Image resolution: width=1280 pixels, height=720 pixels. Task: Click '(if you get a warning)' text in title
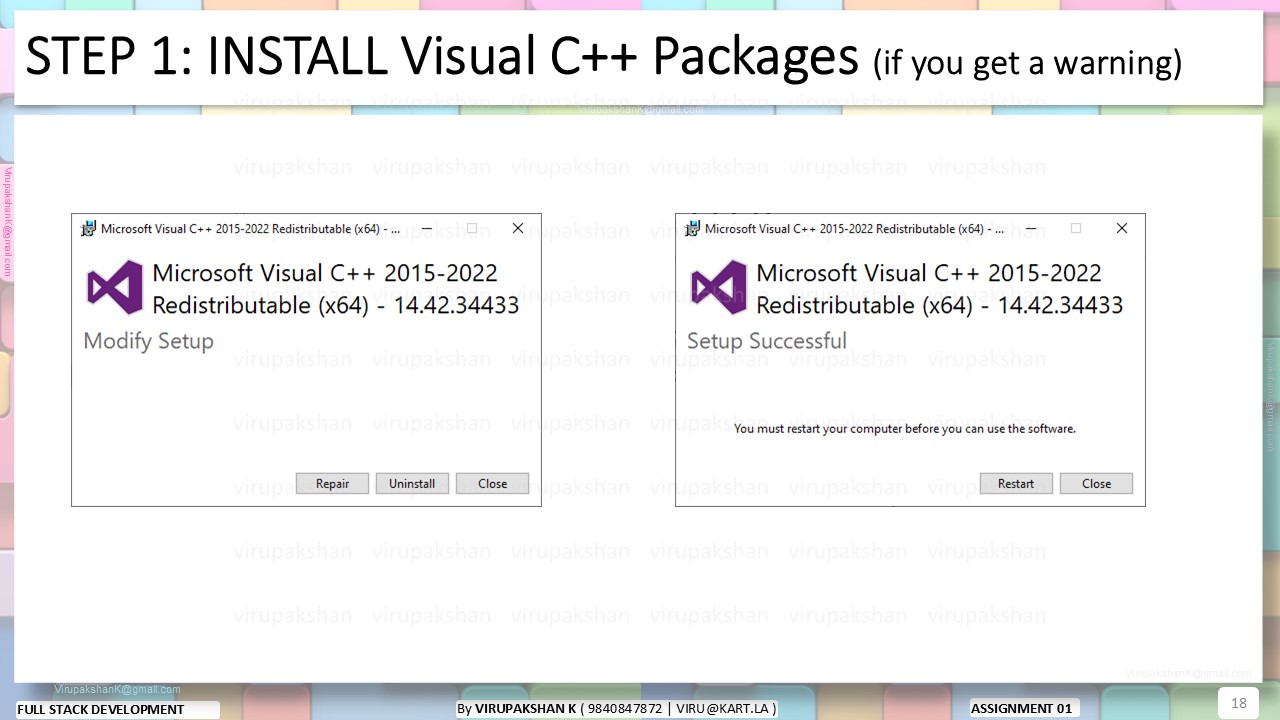[x=1027, y=62]
